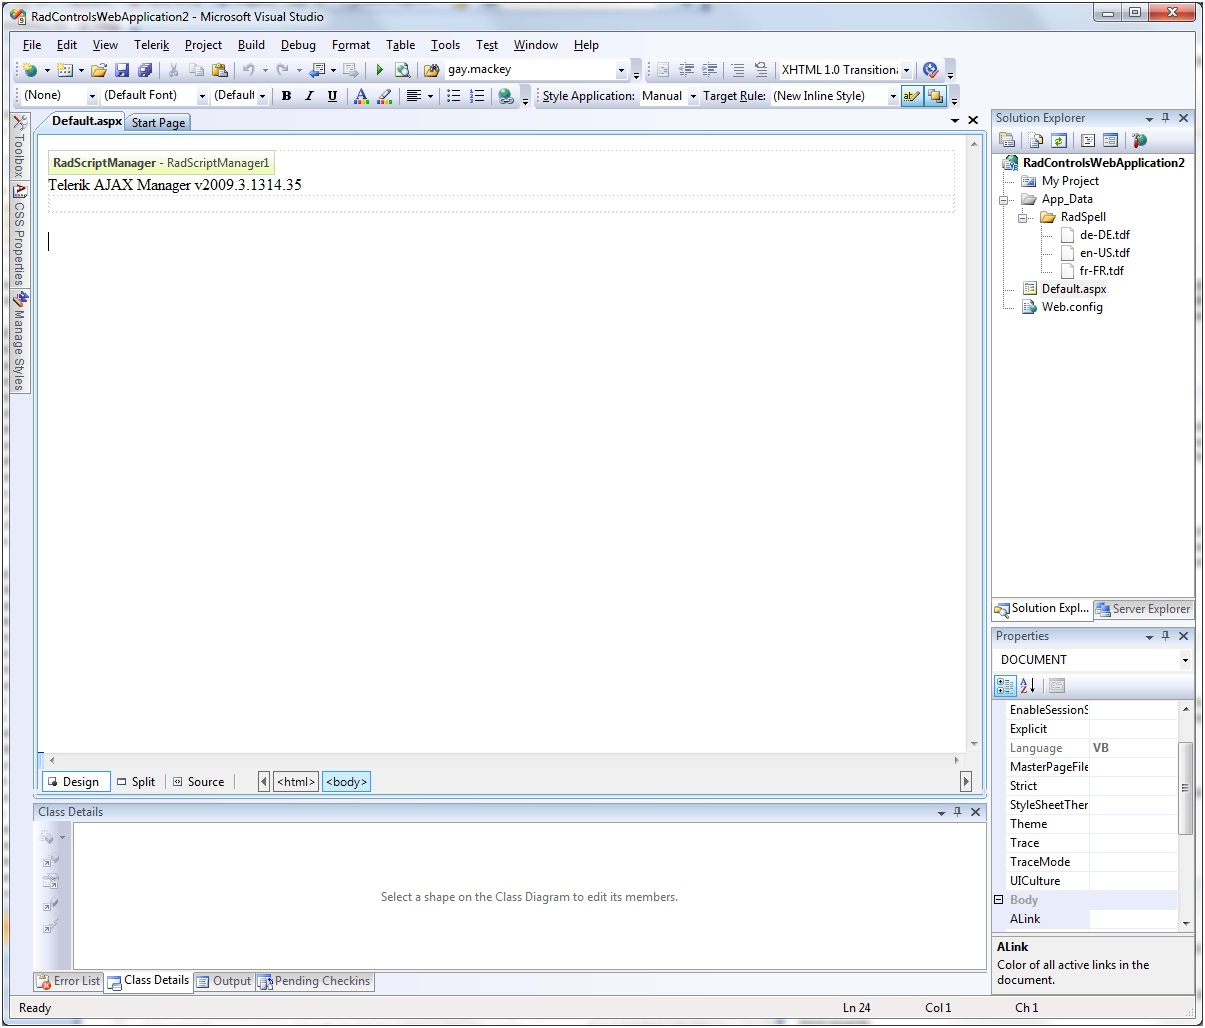
Task: Click the Convert to Hyperlink icon
Action: tap(506, 96)
